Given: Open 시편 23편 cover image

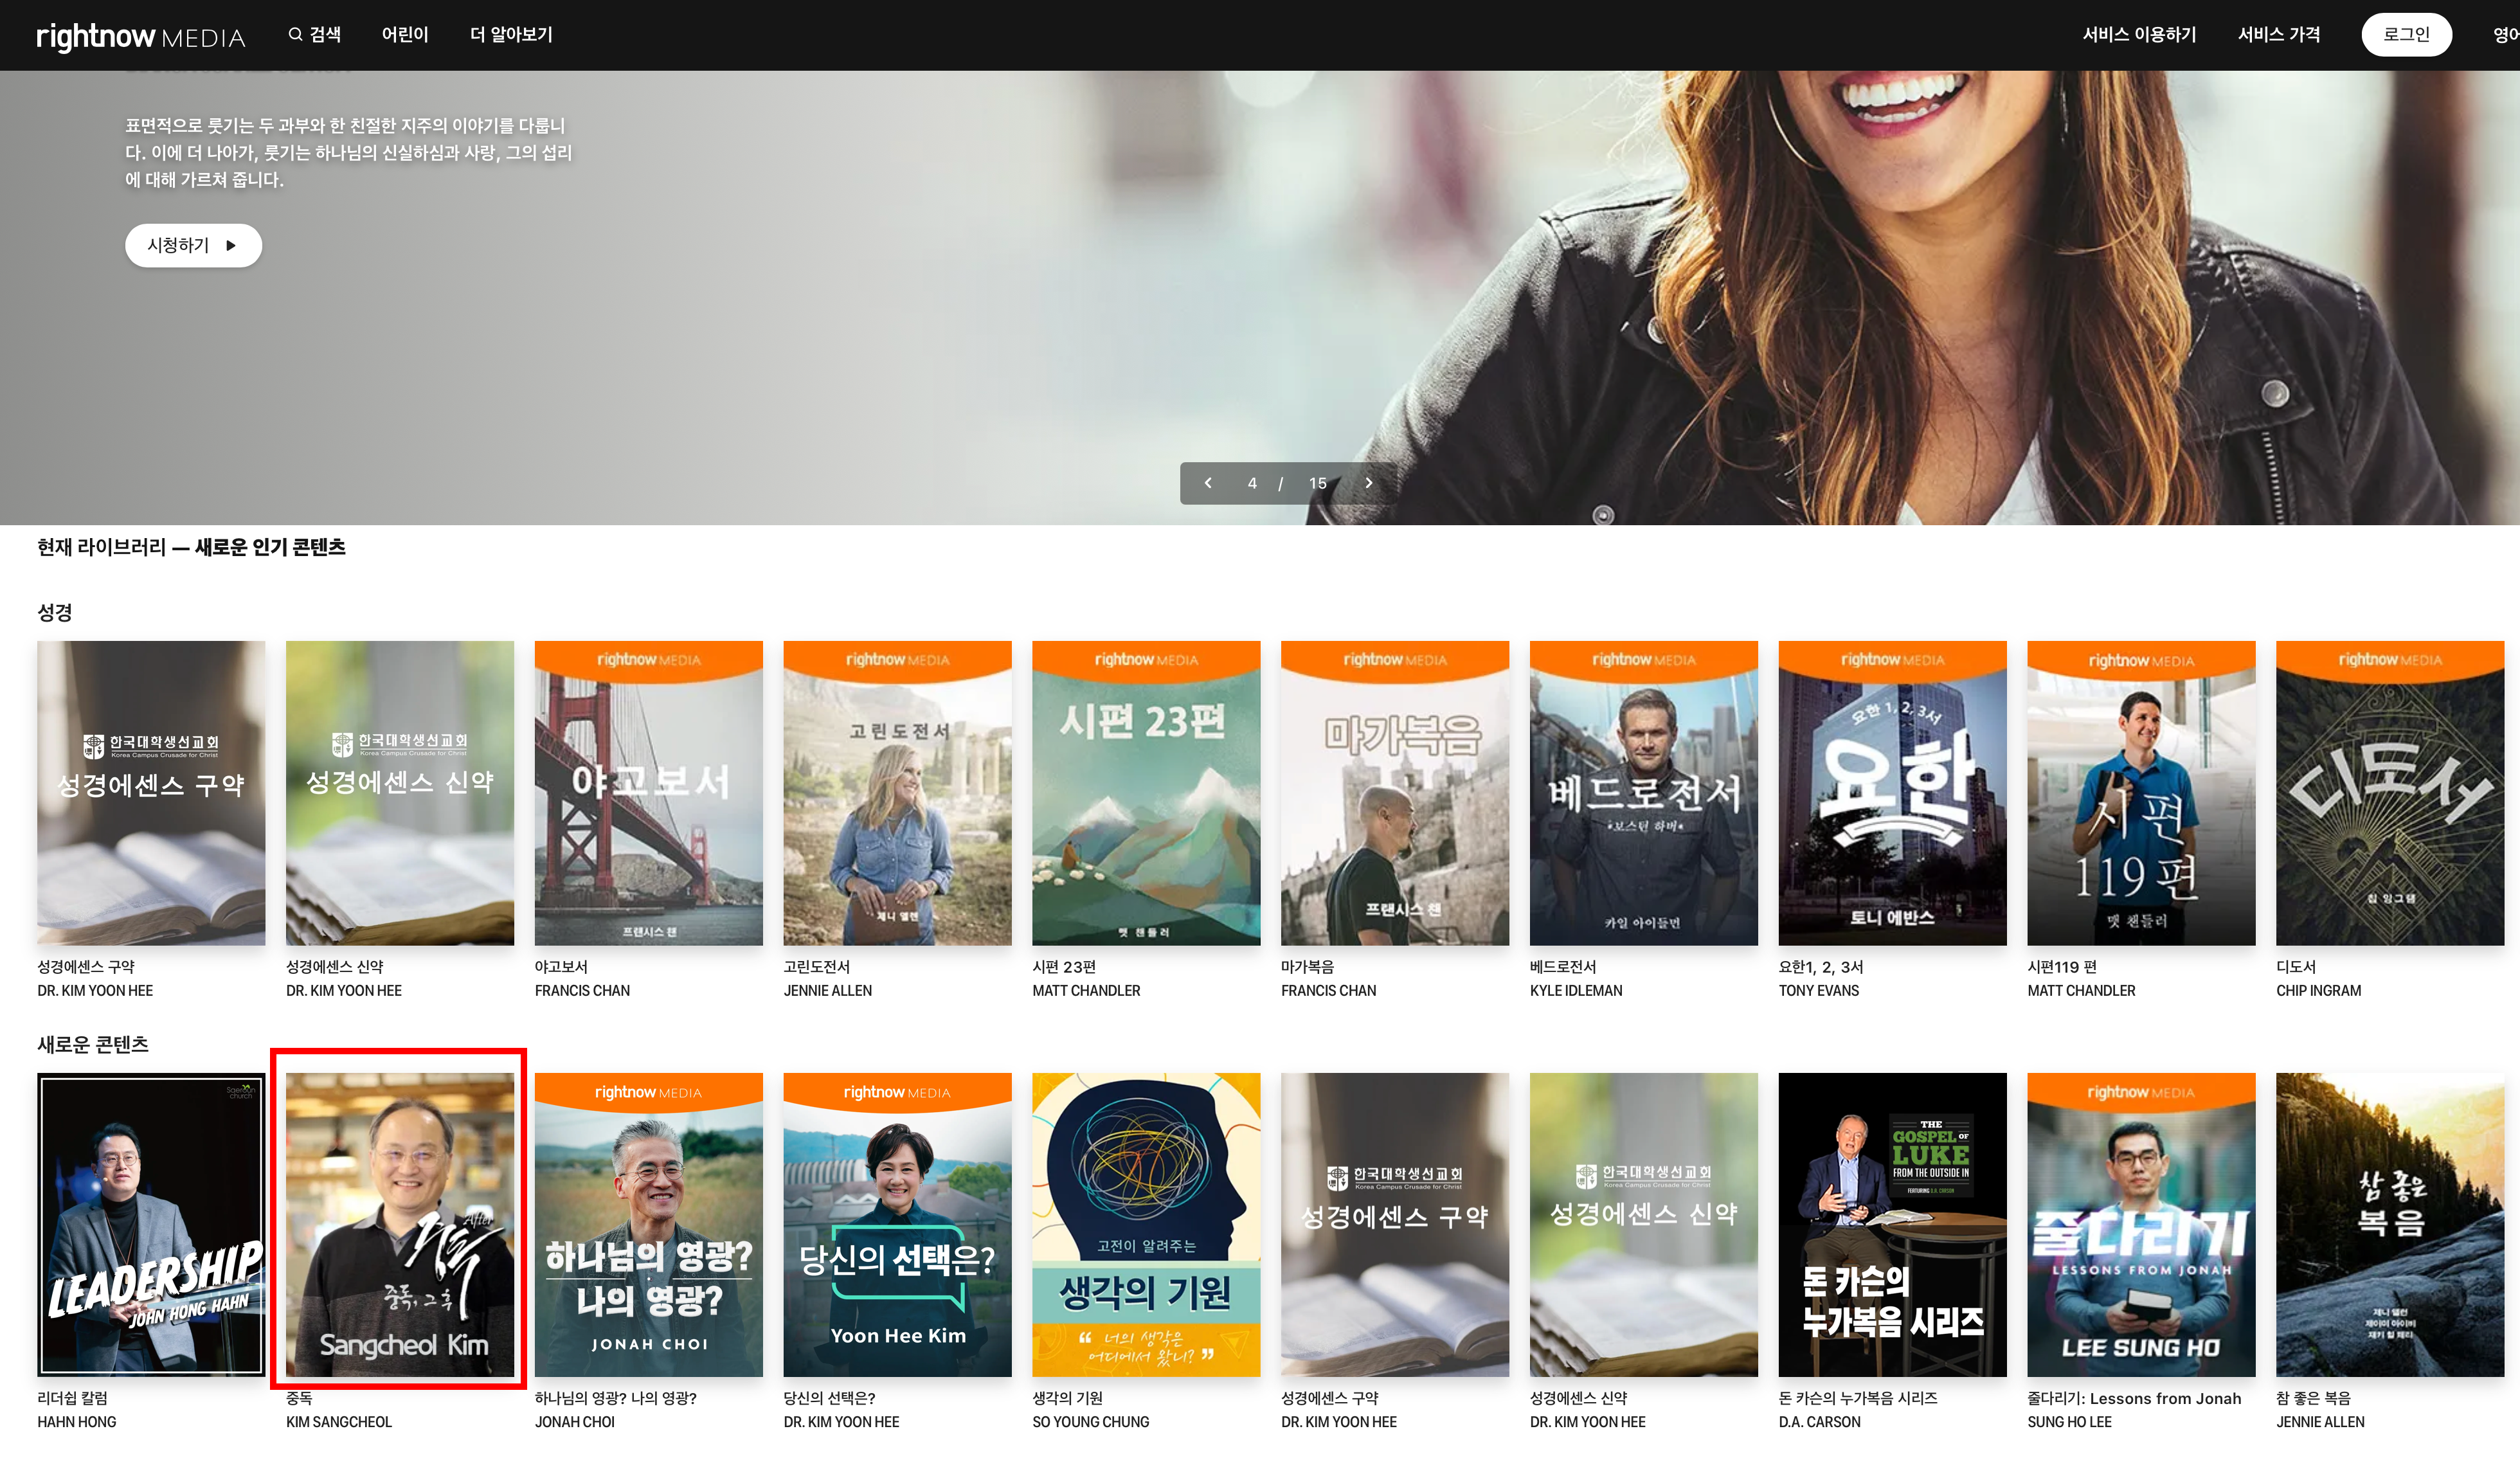Looking at the screenshot, I should 1146,793.
